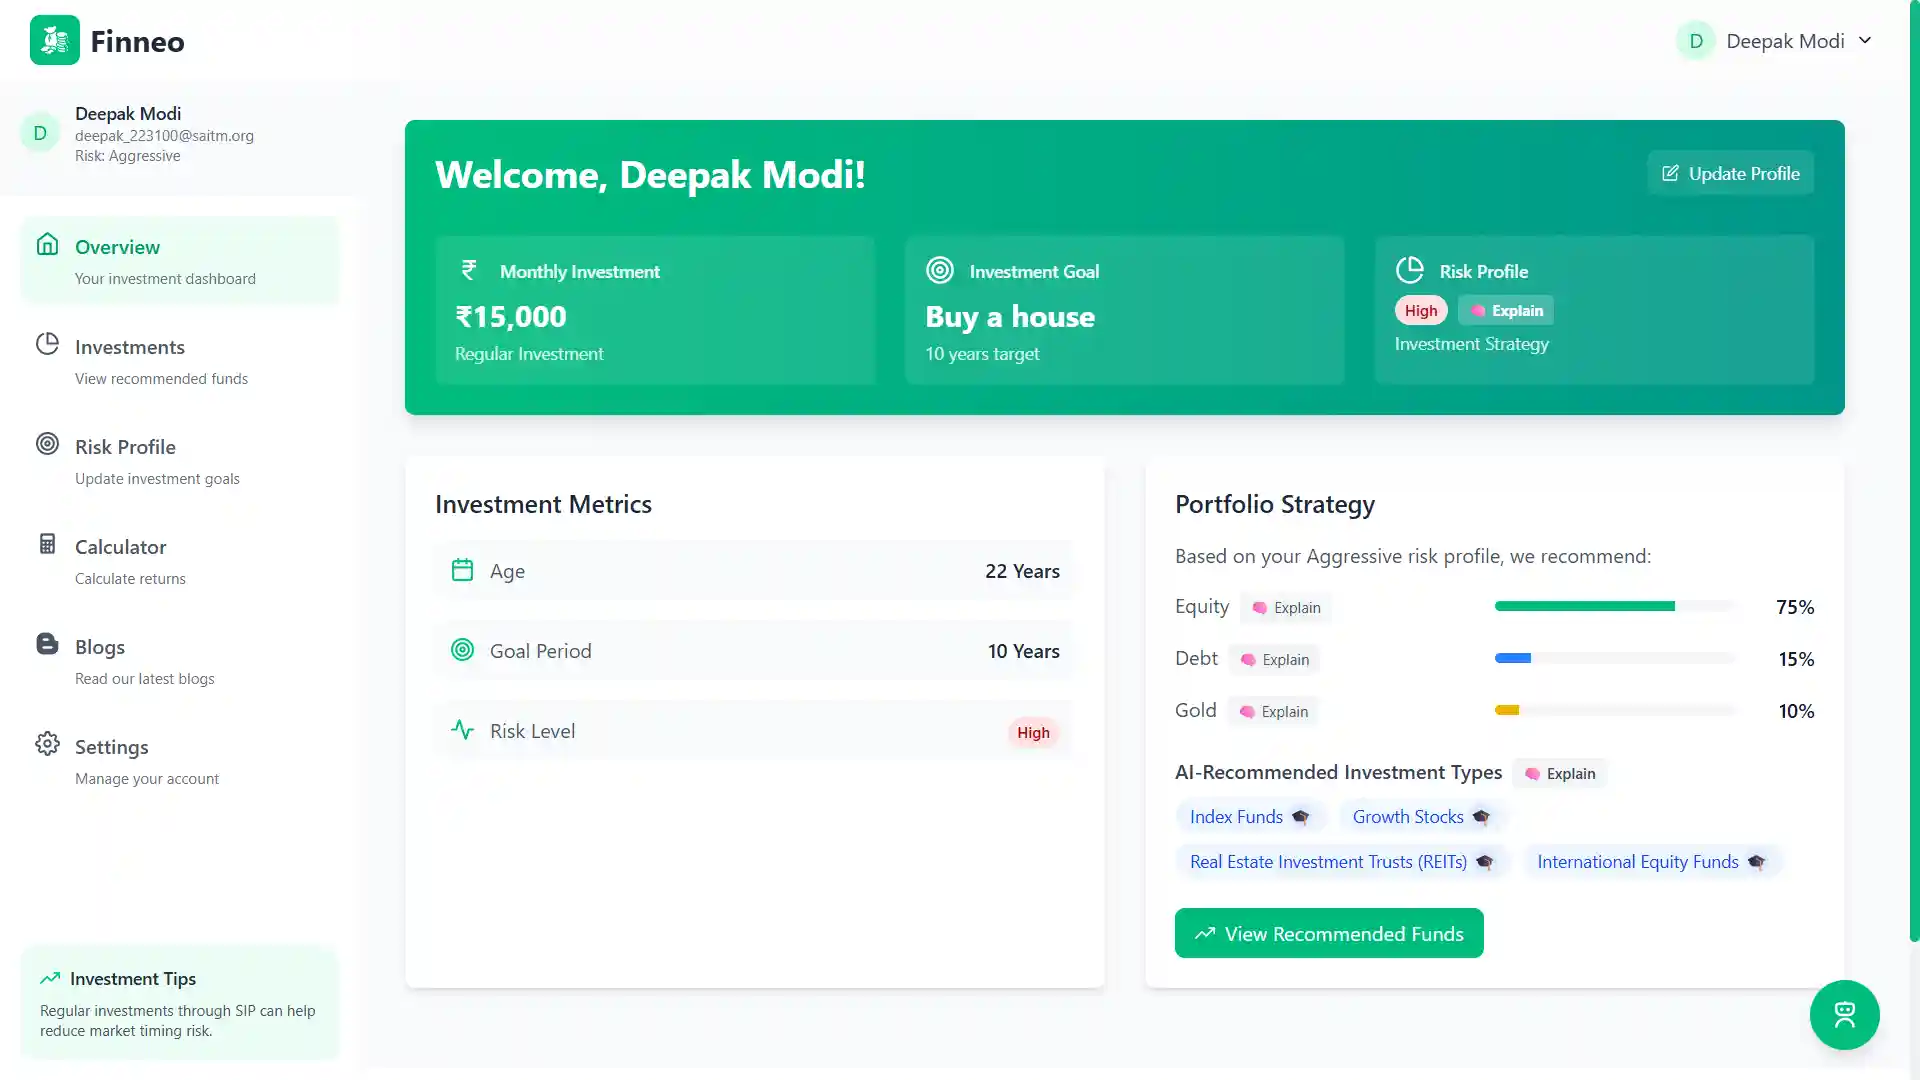
Task: Open the Deepak Modi account dropdown
Action: tap(1774, 41)
